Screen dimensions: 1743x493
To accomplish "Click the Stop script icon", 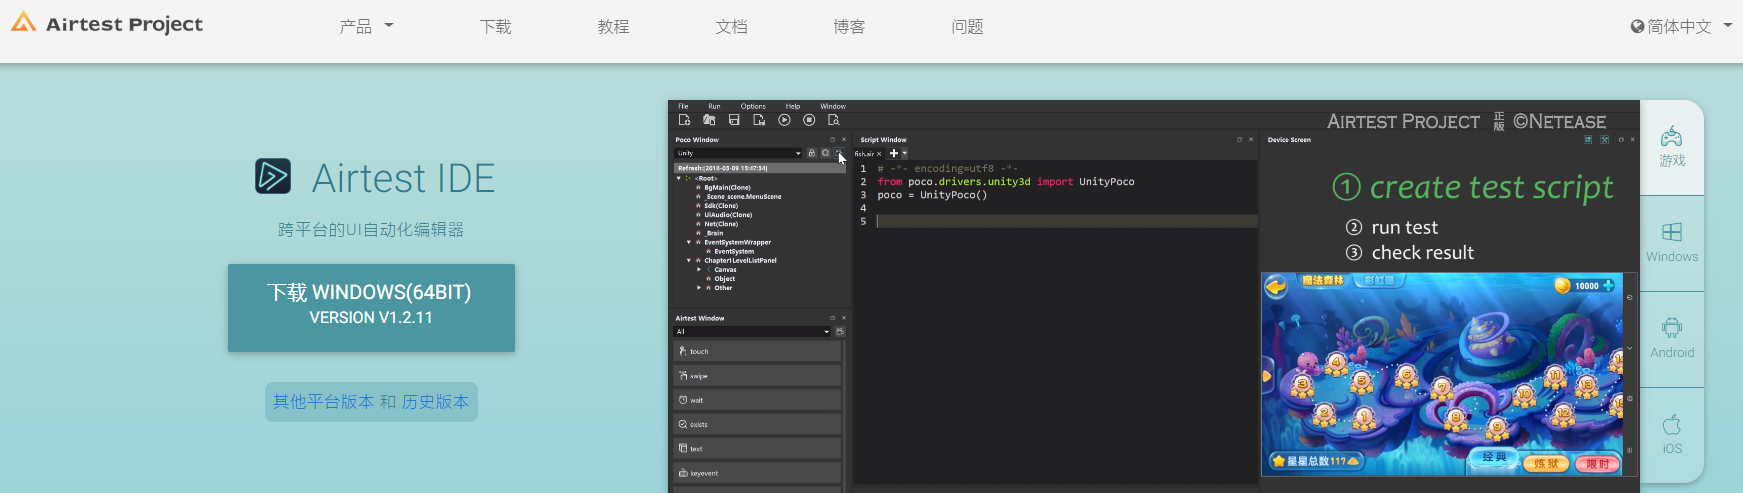I will pyautogui.click(x=809, y=120).
